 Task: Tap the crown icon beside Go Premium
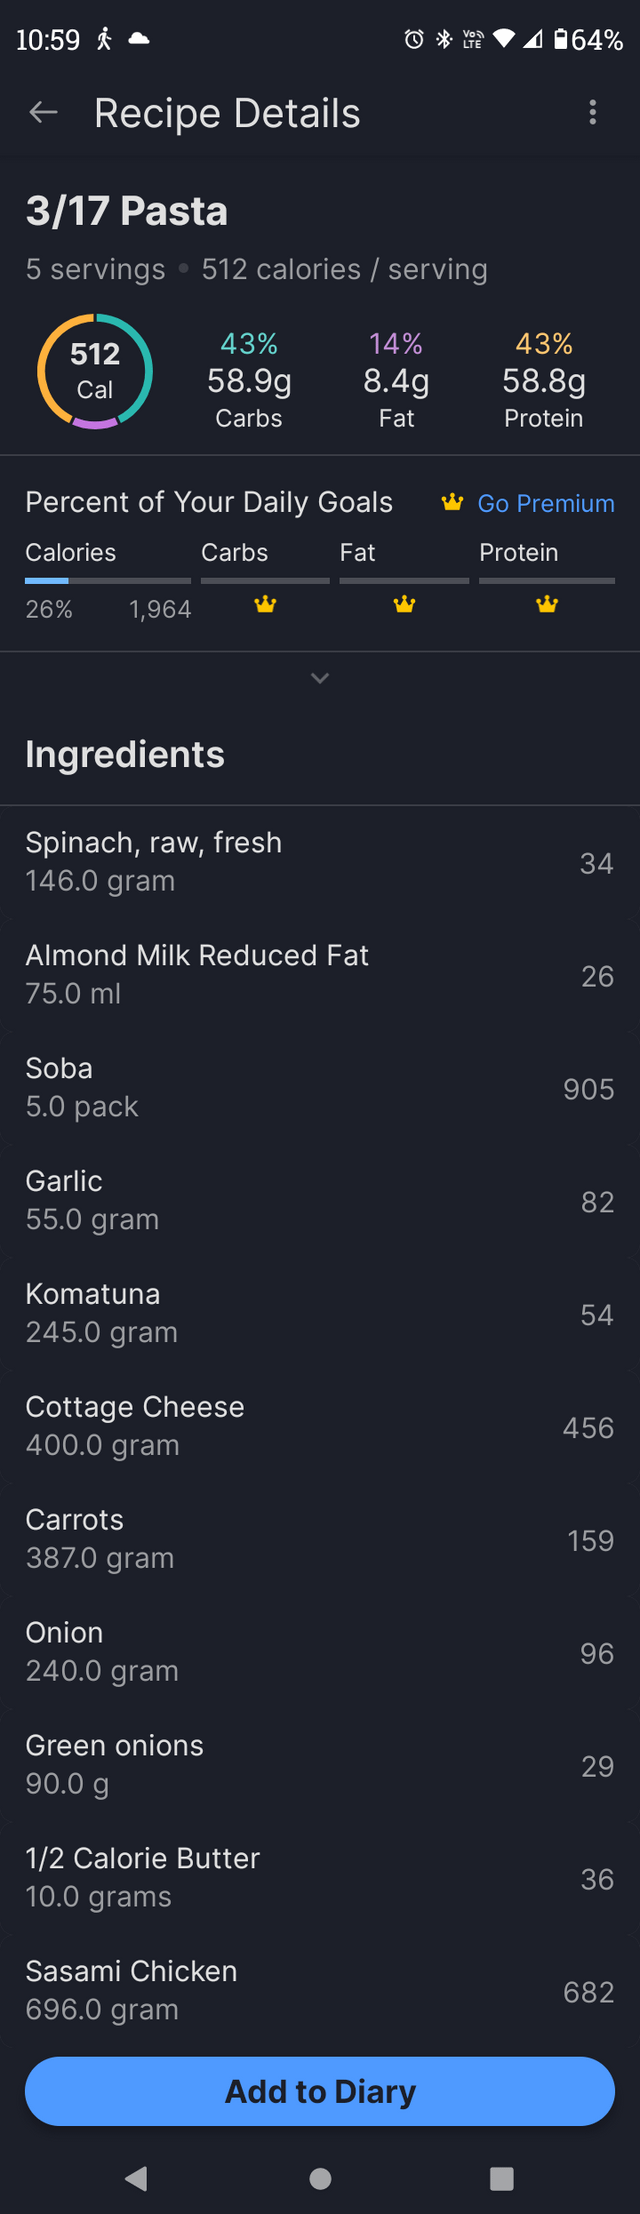453,503
